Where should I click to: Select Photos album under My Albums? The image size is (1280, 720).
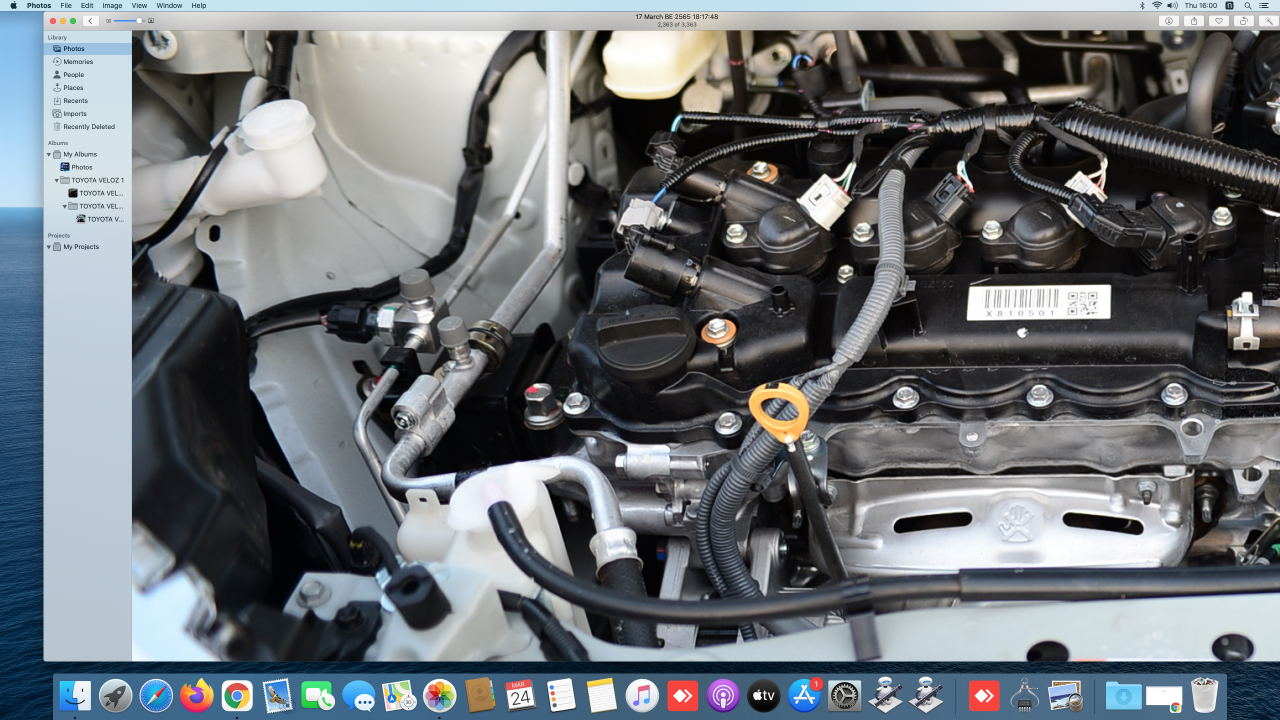tap(81, 167)
